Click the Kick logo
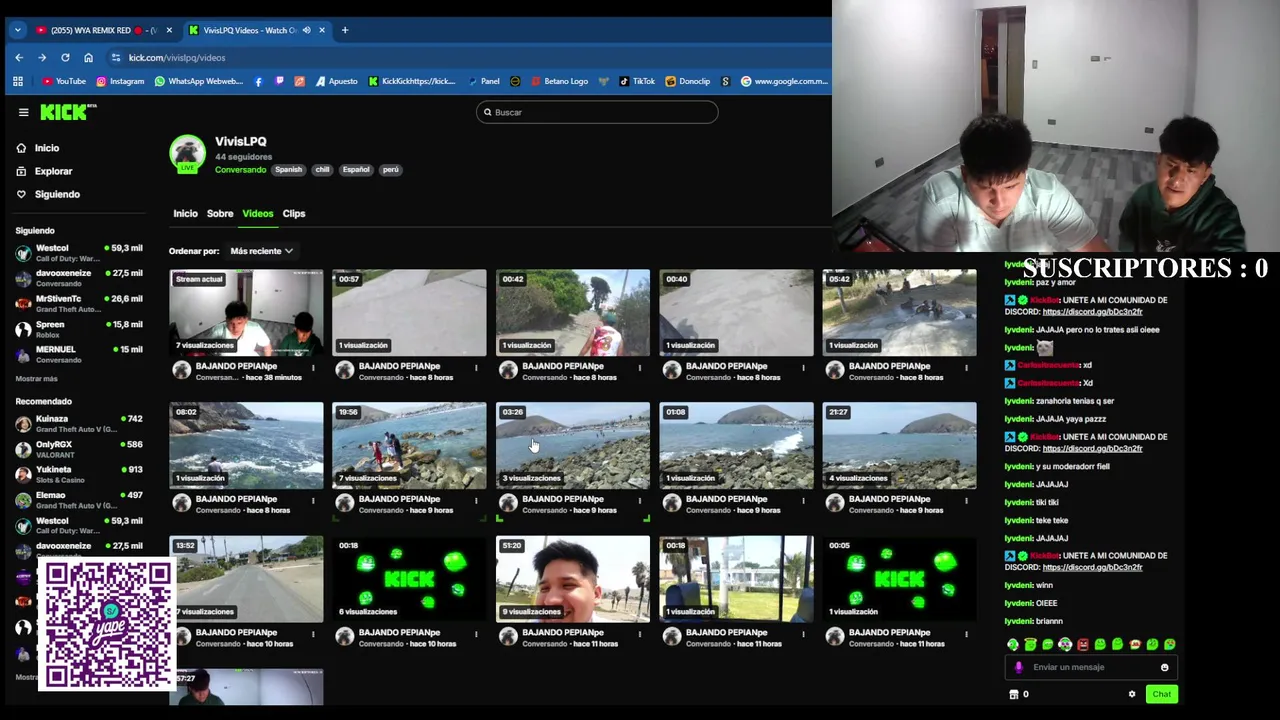Viewport: 1280px width, 720px height. pos(66,112)
